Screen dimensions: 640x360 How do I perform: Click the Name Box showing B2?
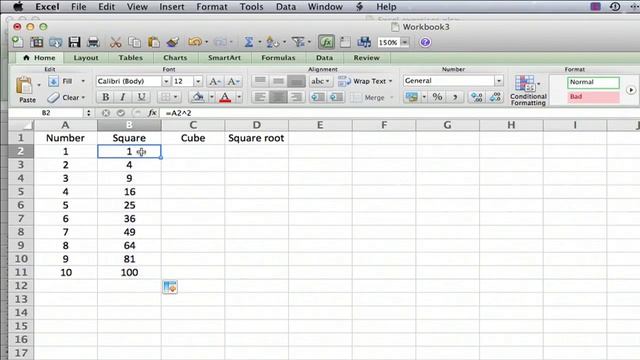point(46,113)
